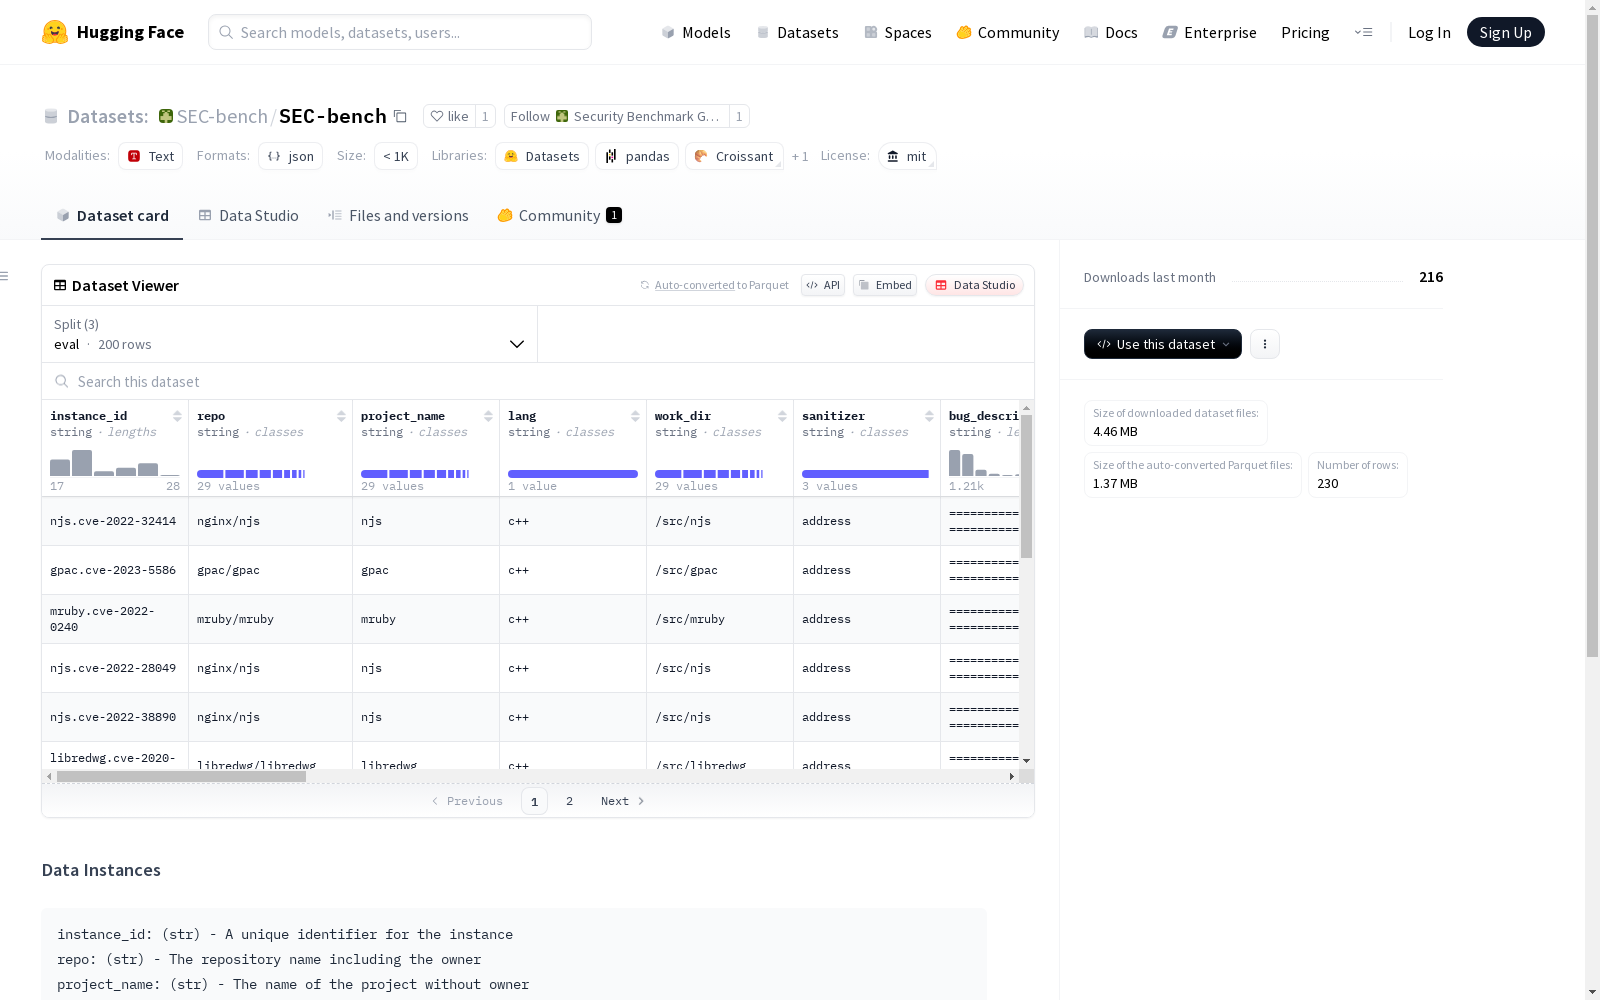Open Docs in top navigation

click(x=1111, y=32)
